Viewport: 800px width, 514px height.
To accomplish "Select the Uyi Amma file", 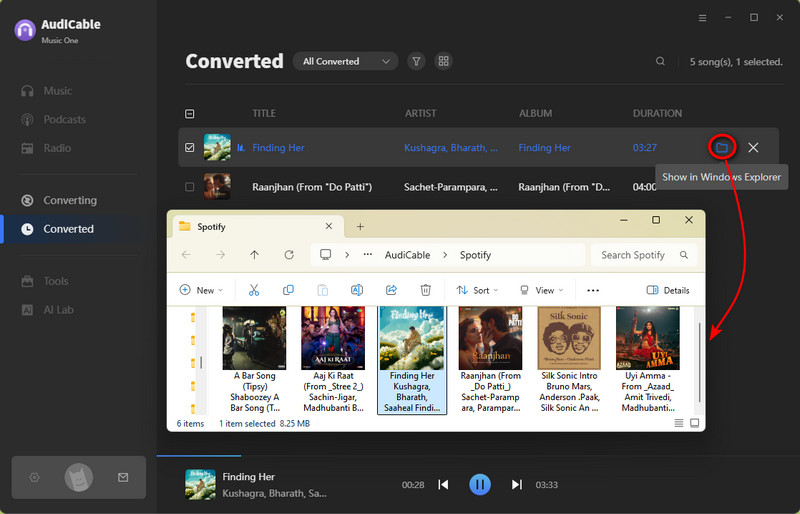I will pos(647,360).
